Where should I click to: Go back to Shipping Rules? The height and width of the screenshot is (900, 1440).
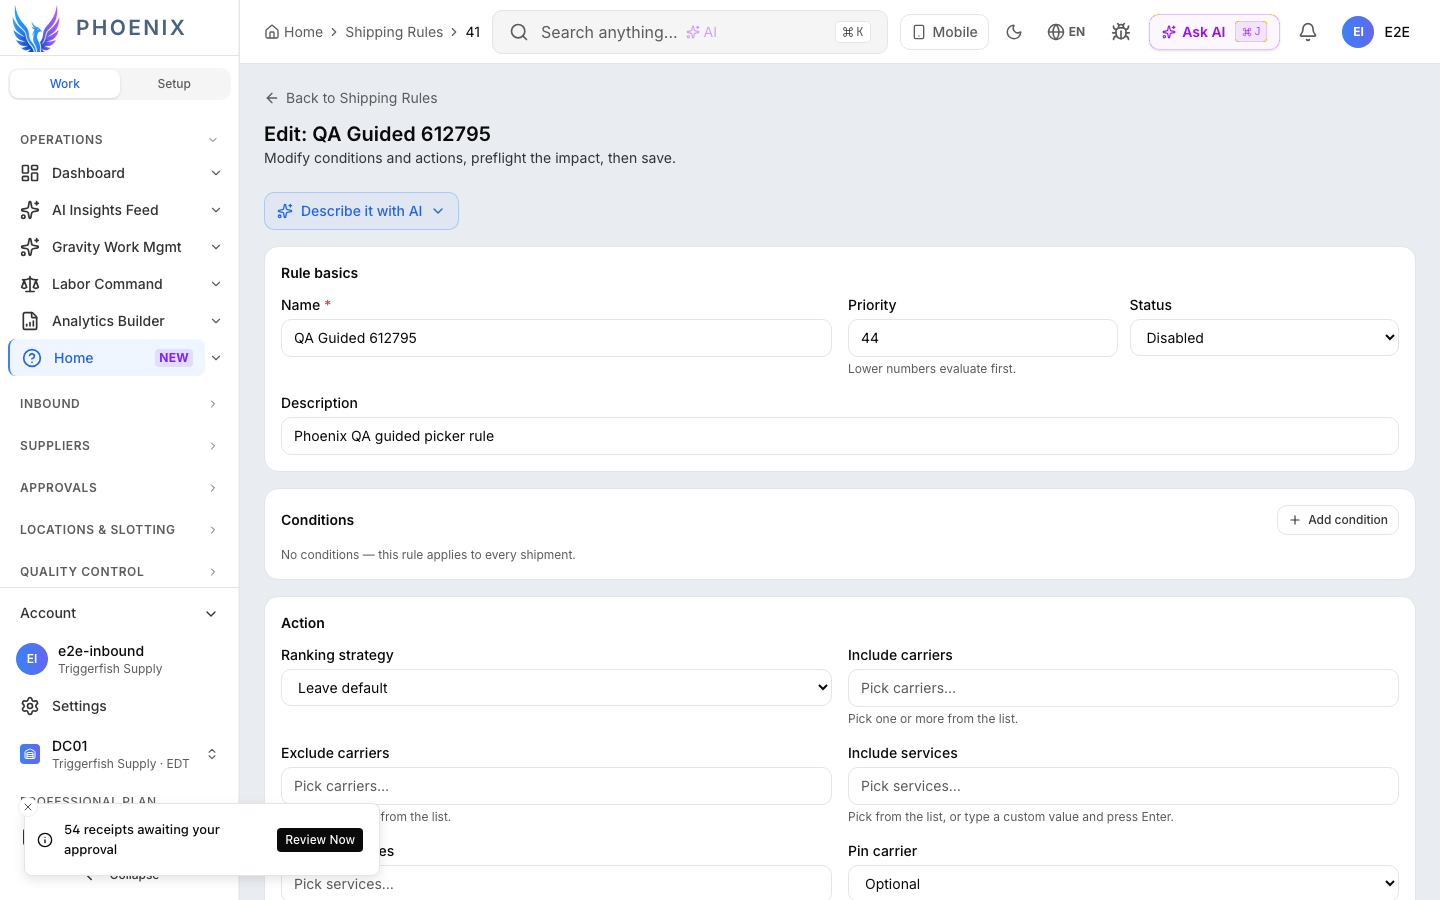click(351, 98)
